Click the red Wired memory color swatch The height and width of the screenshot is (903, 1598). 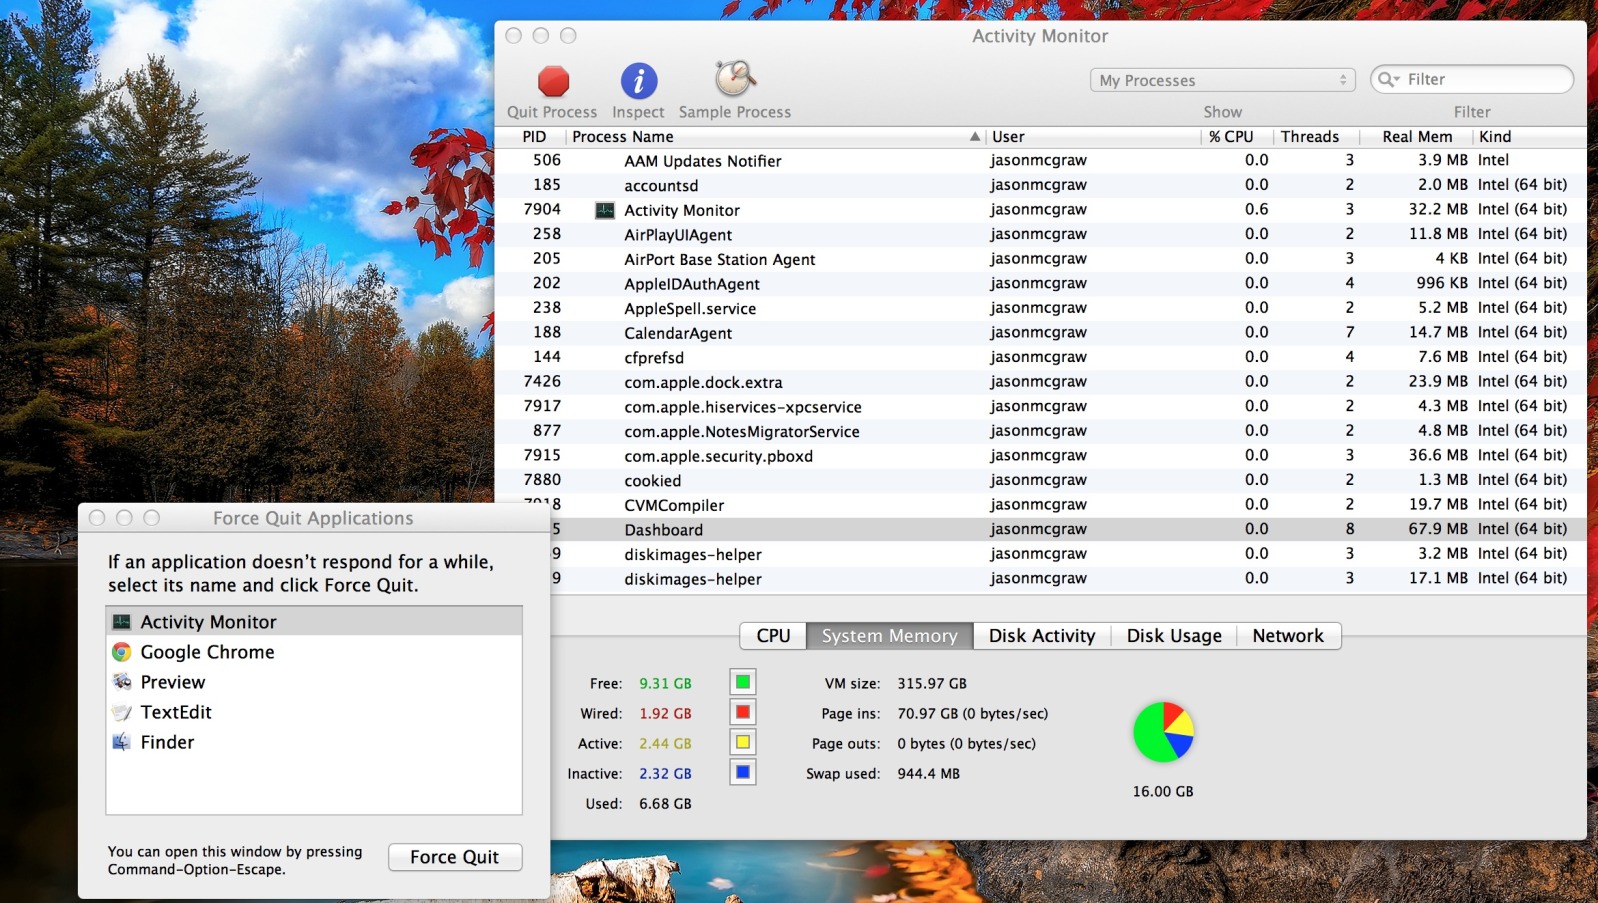click(743, 712)
